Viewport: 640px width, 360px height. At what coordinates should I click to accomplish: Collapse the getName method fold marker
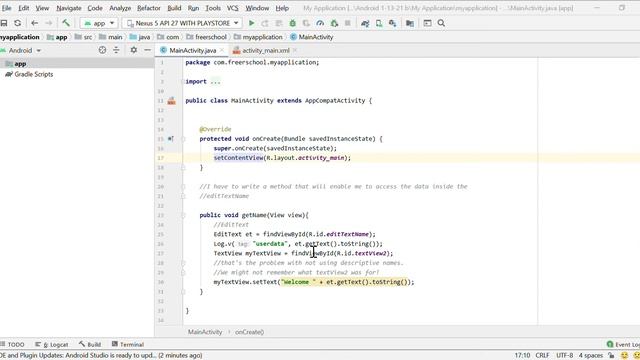pyautogui.click(x=183, y=215)
